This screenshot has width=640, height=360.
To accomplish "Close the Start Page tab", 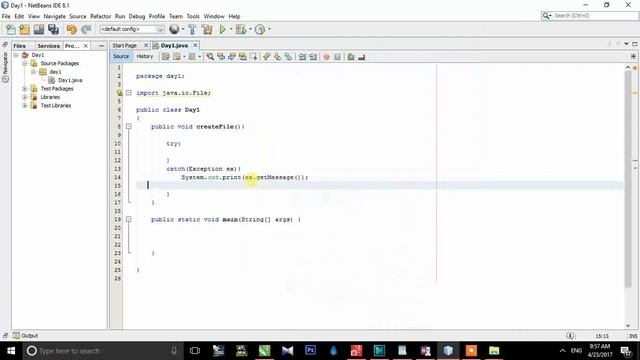I will [x=146, y=45].
